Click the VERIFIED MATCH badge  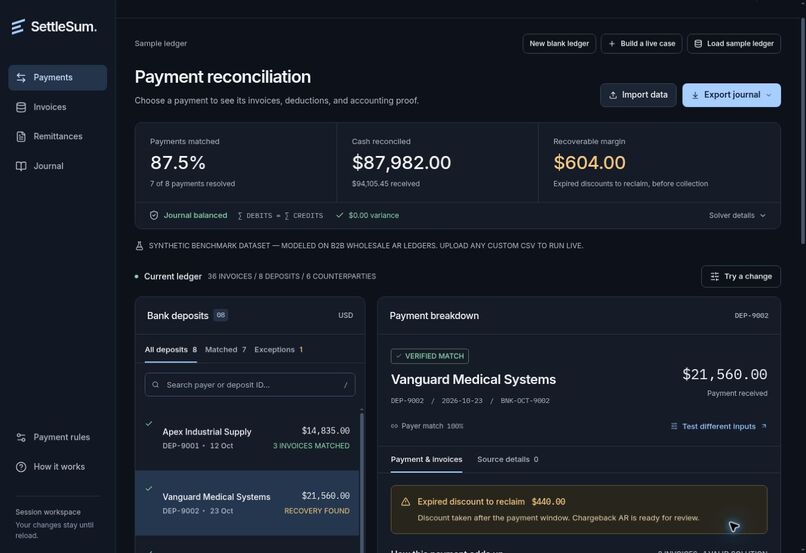tap(430, 356)
